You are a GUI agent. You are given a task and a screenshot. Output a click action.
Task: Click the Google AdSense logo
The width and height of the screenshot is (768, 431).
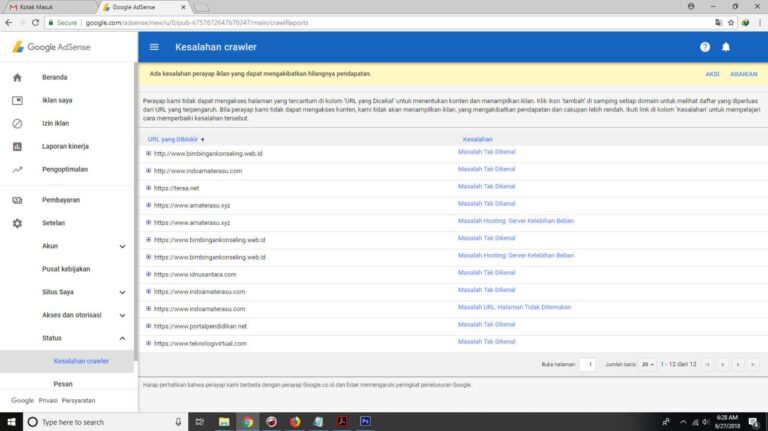pyautogui.click(x=51, y=47)
